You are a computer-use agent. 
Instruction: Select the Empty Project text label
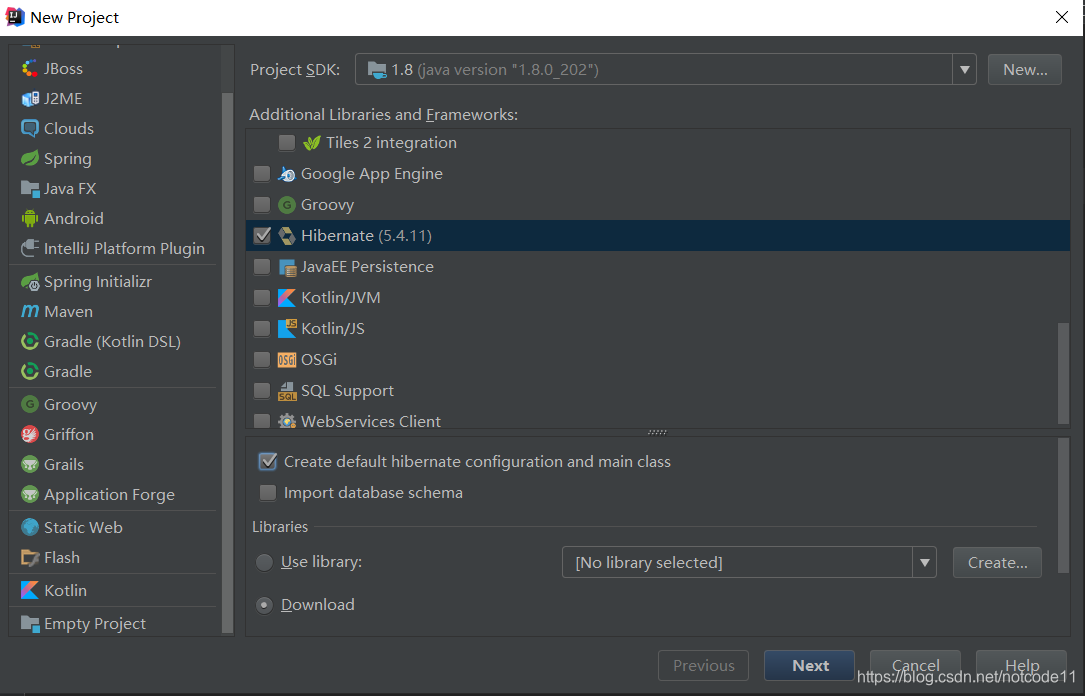(x=95, y=624)
